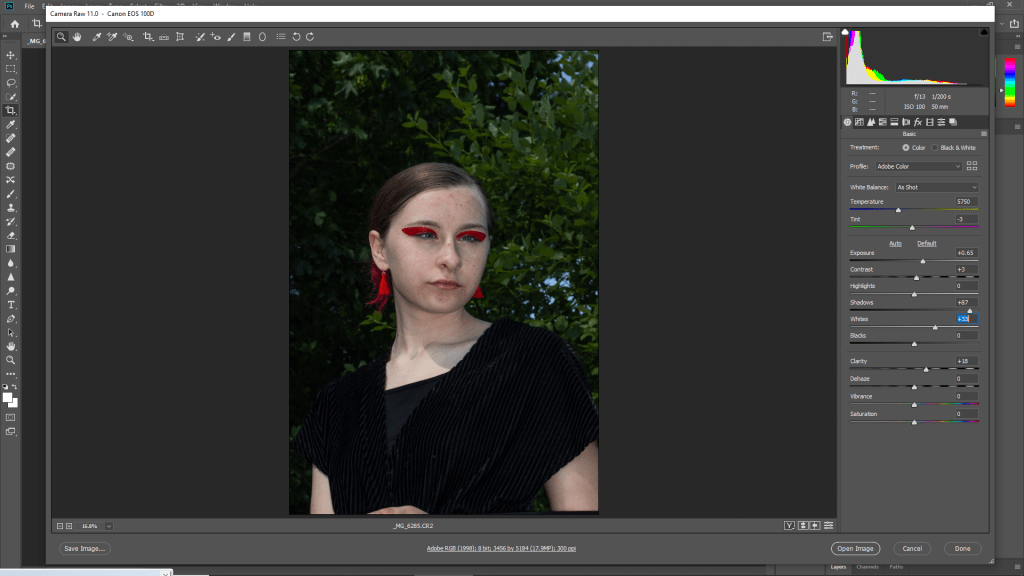Pick the Adjustment Brush tool
Image resolution: width=1024 pixels, height=576 pixels.
point(231,37)
